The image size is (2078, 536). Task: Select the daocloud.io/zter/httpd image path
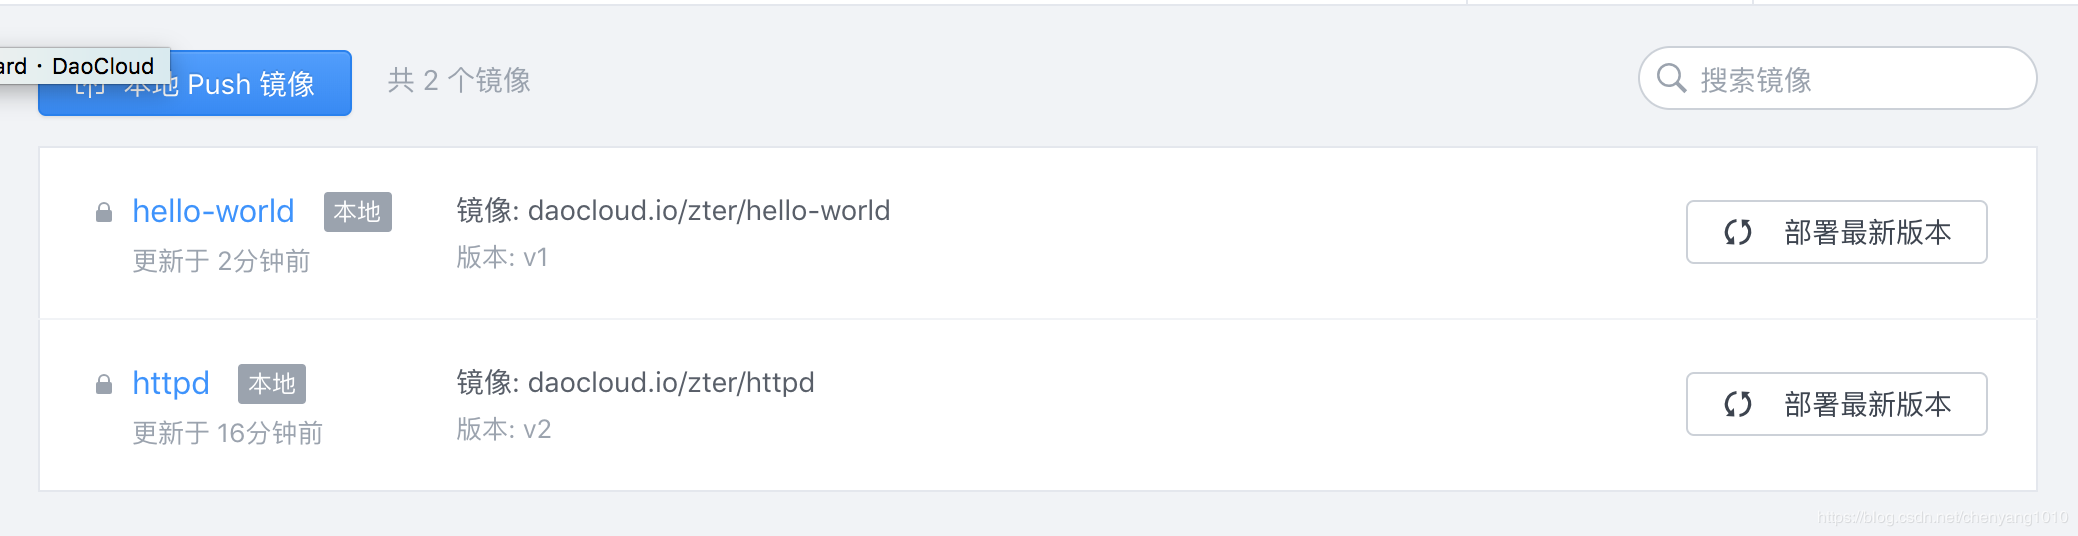tap(671, 382)
